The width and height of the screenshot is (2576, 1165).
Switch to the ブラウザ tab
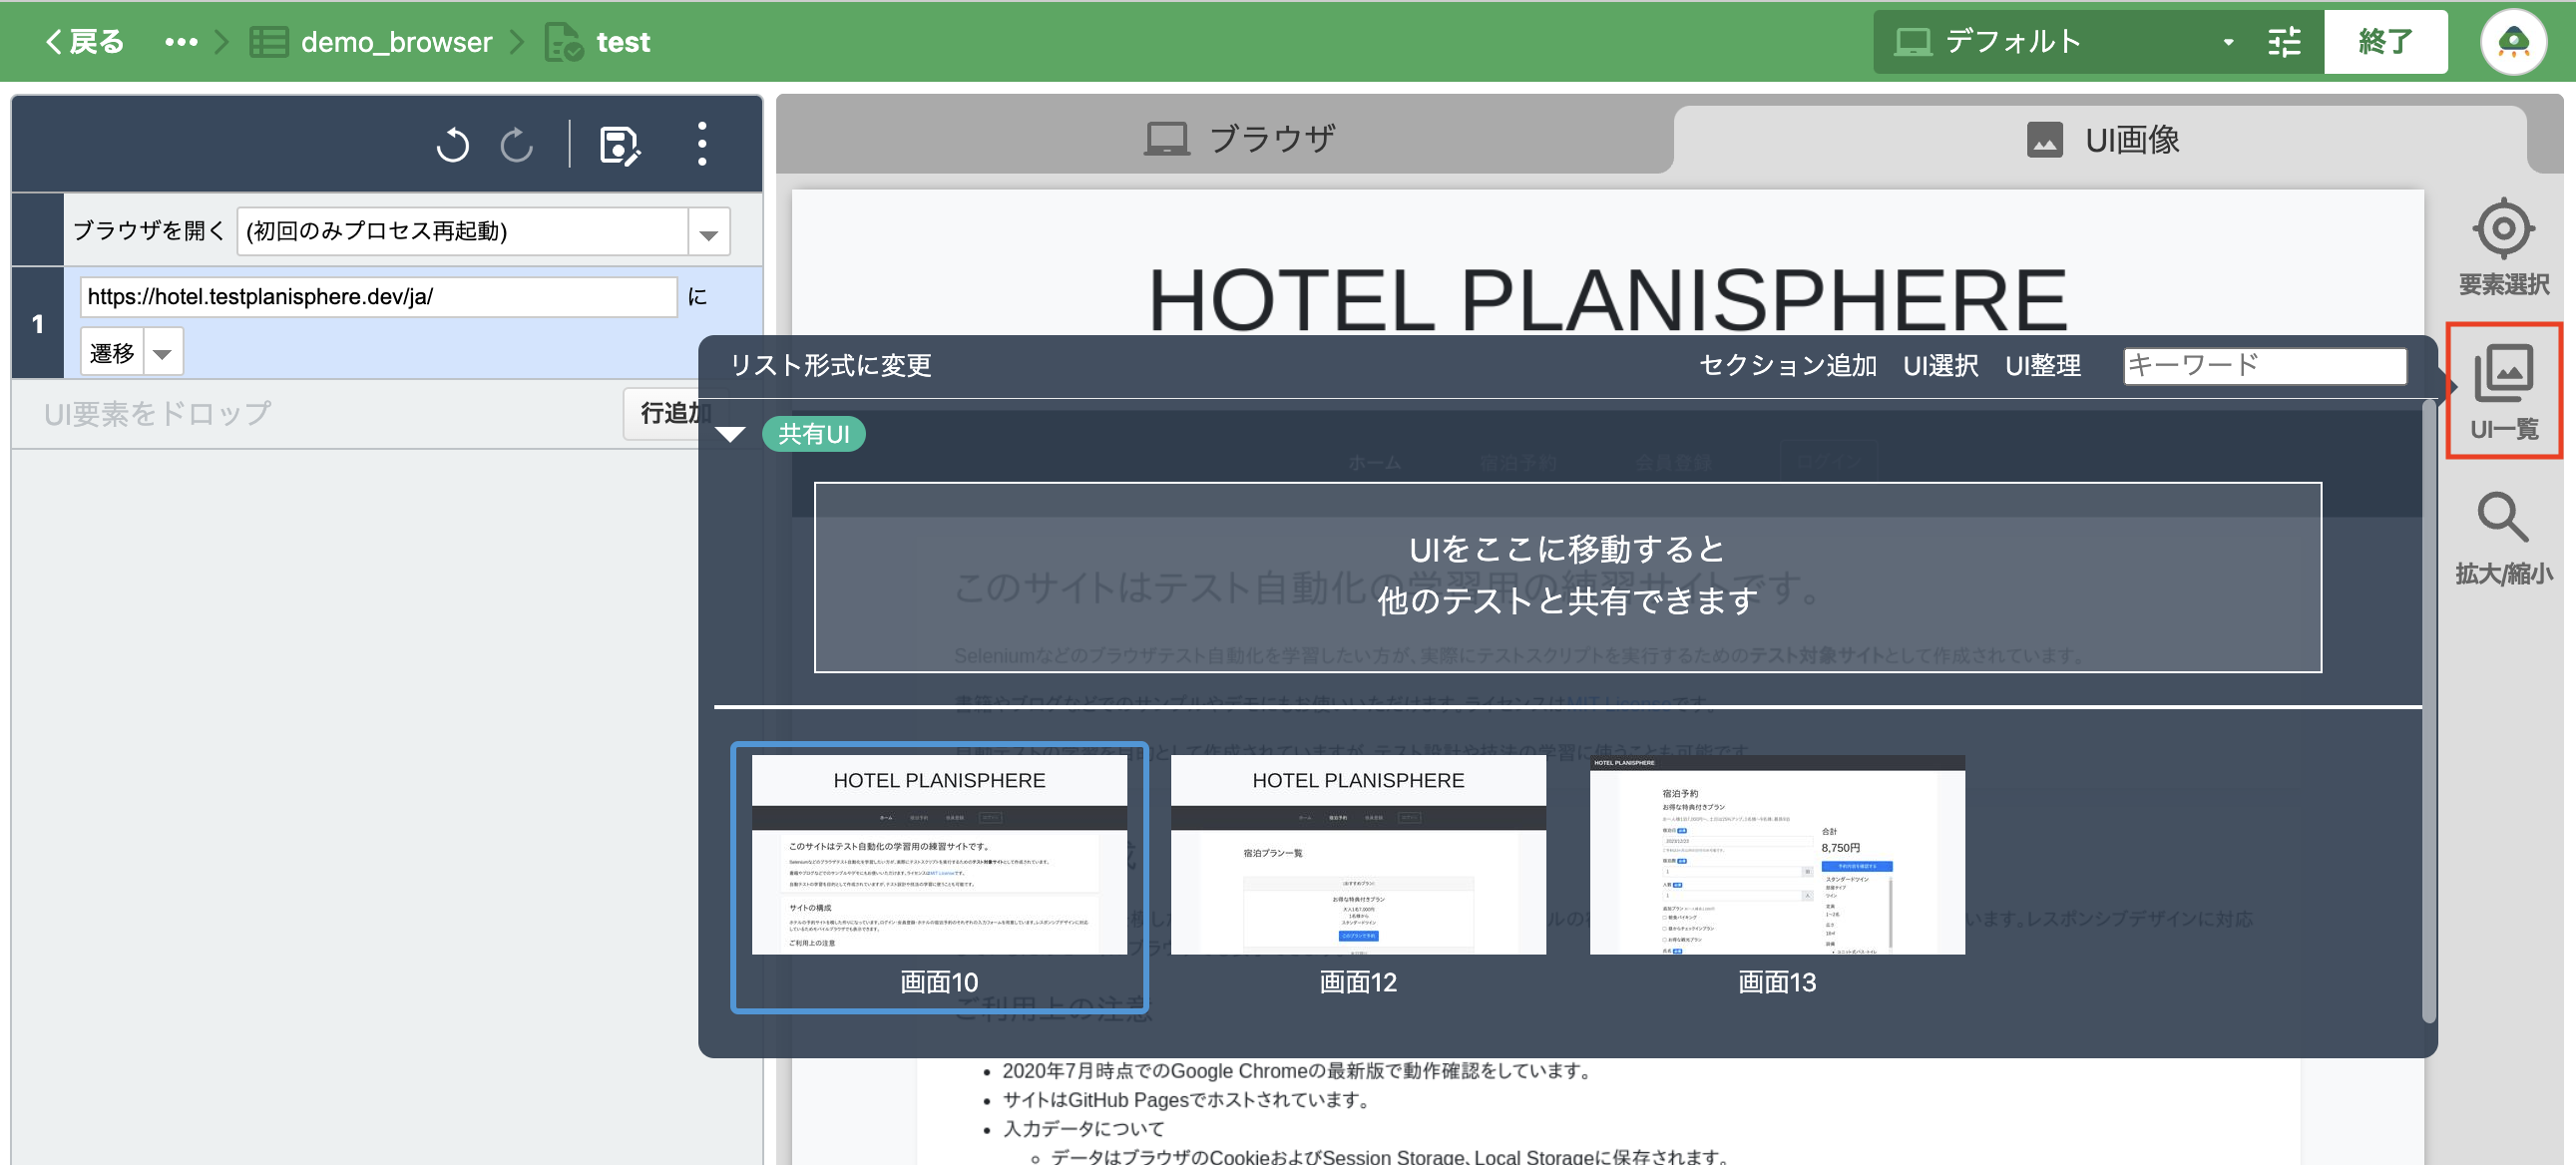point(1240,139)
